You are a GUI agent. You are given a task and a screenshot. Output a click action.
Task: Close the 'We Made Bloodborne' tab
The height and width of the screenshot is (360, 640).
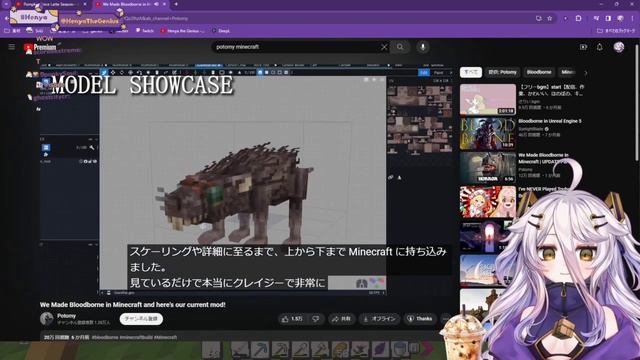tap(164, 4)
